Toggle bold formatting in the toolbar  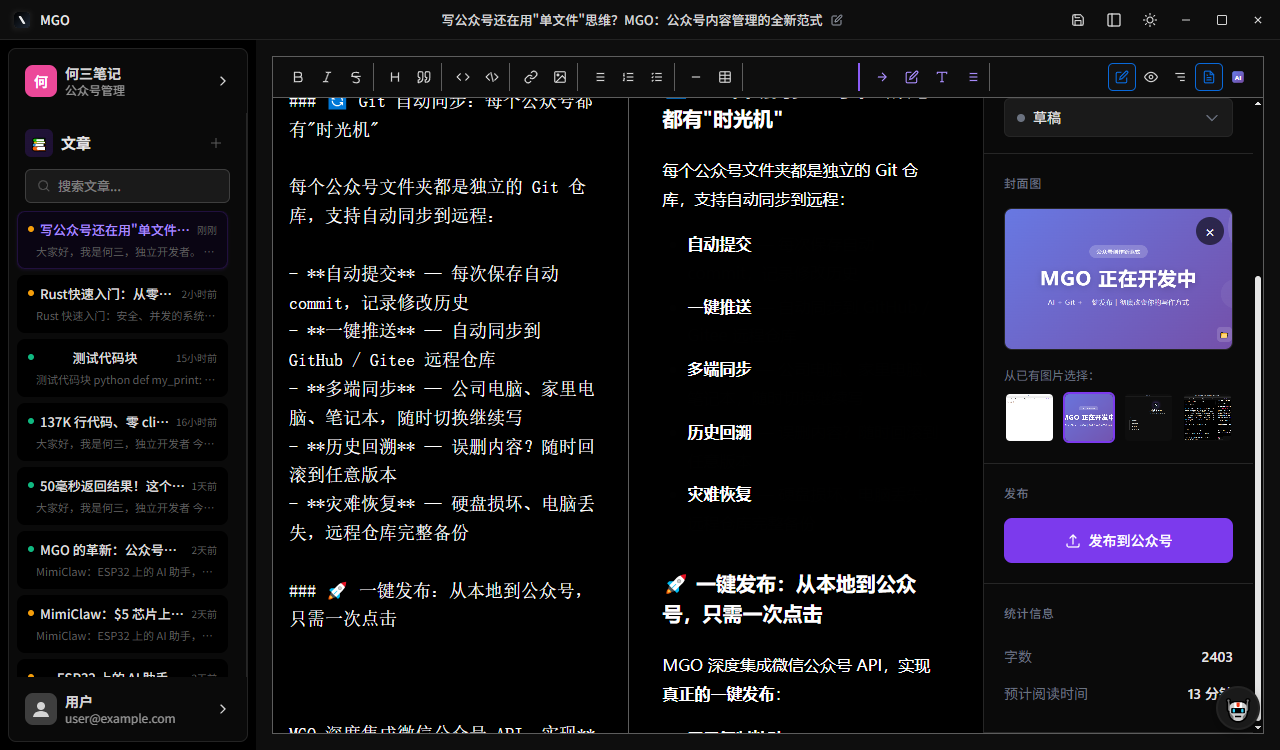pos(298,76)
